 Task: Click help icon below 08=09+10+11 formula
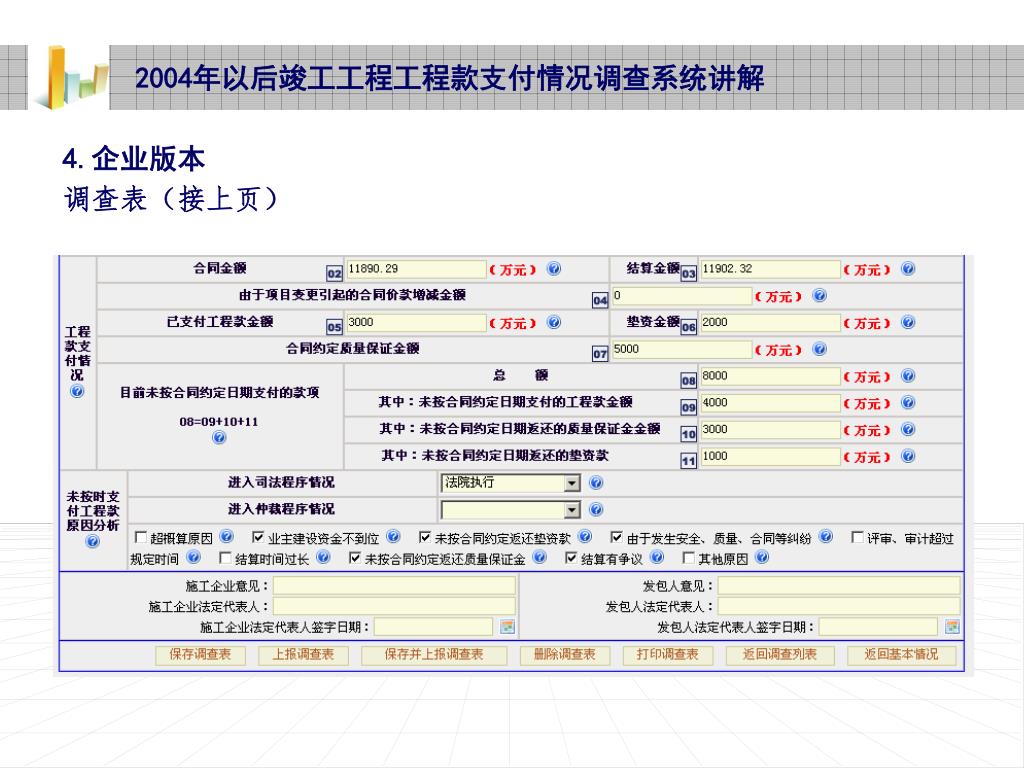(x=219, y=438)
